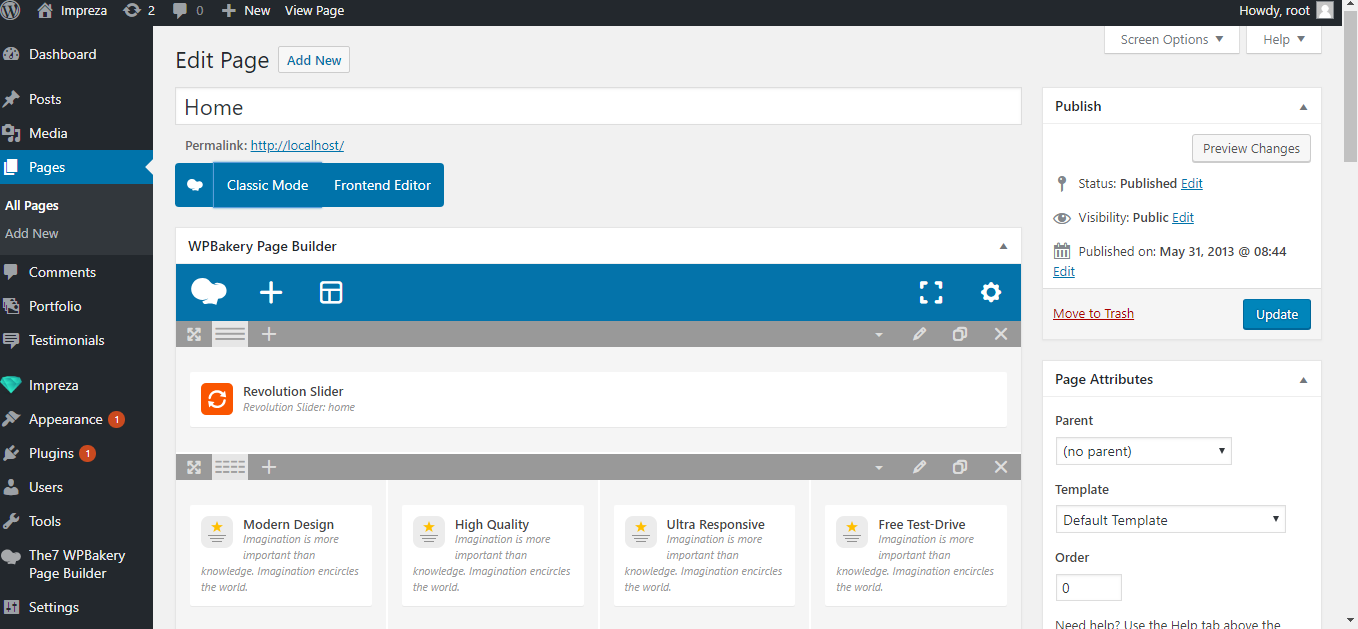1358x629 pixels.
Task: Click the Update button
Action: click(1276, 314)
